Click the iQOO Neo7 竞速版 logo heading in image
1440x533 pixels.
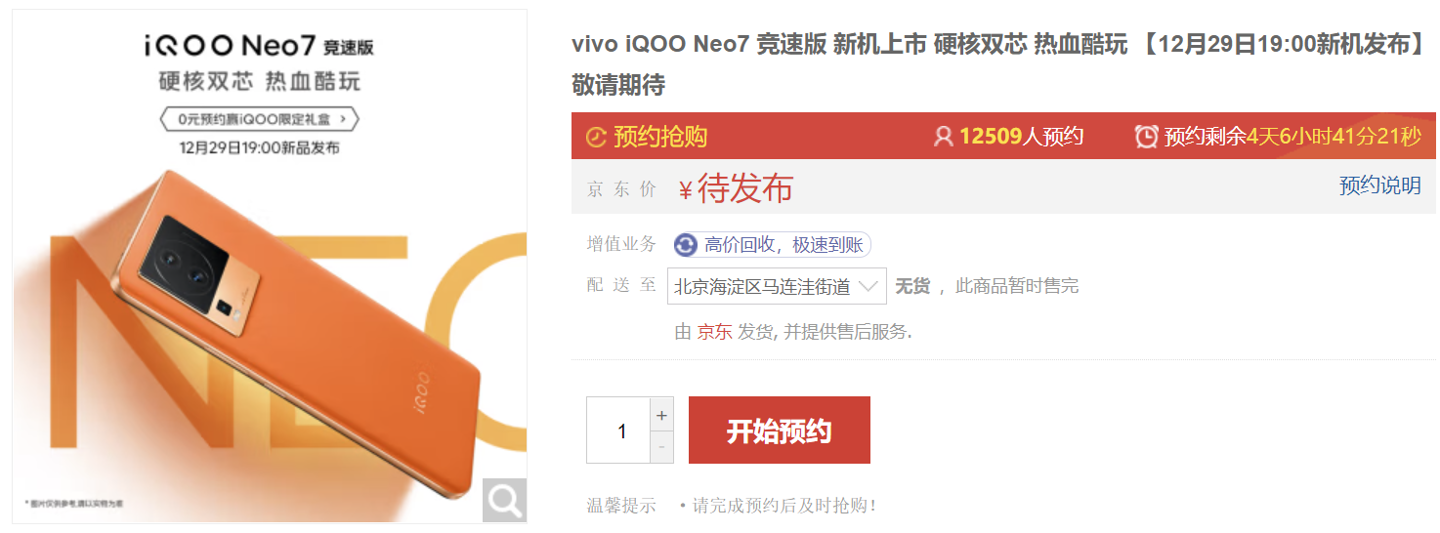(x=259, y=46)
